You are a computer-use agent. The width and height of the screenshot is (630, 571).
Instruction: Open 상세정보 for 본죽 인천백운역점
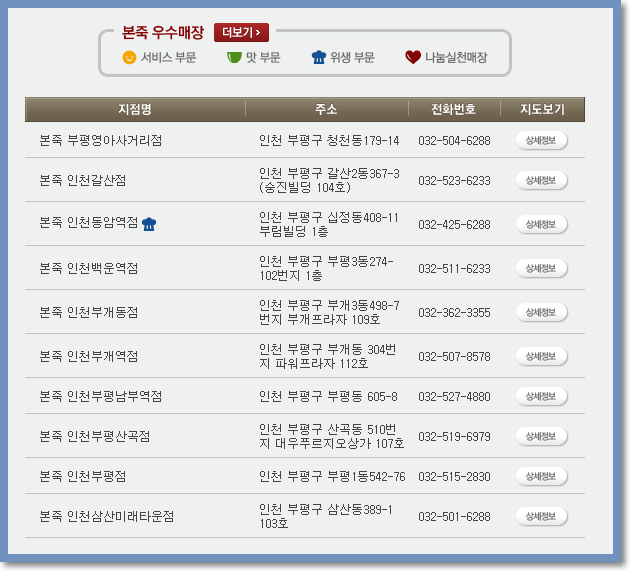[x=541, y=268]
